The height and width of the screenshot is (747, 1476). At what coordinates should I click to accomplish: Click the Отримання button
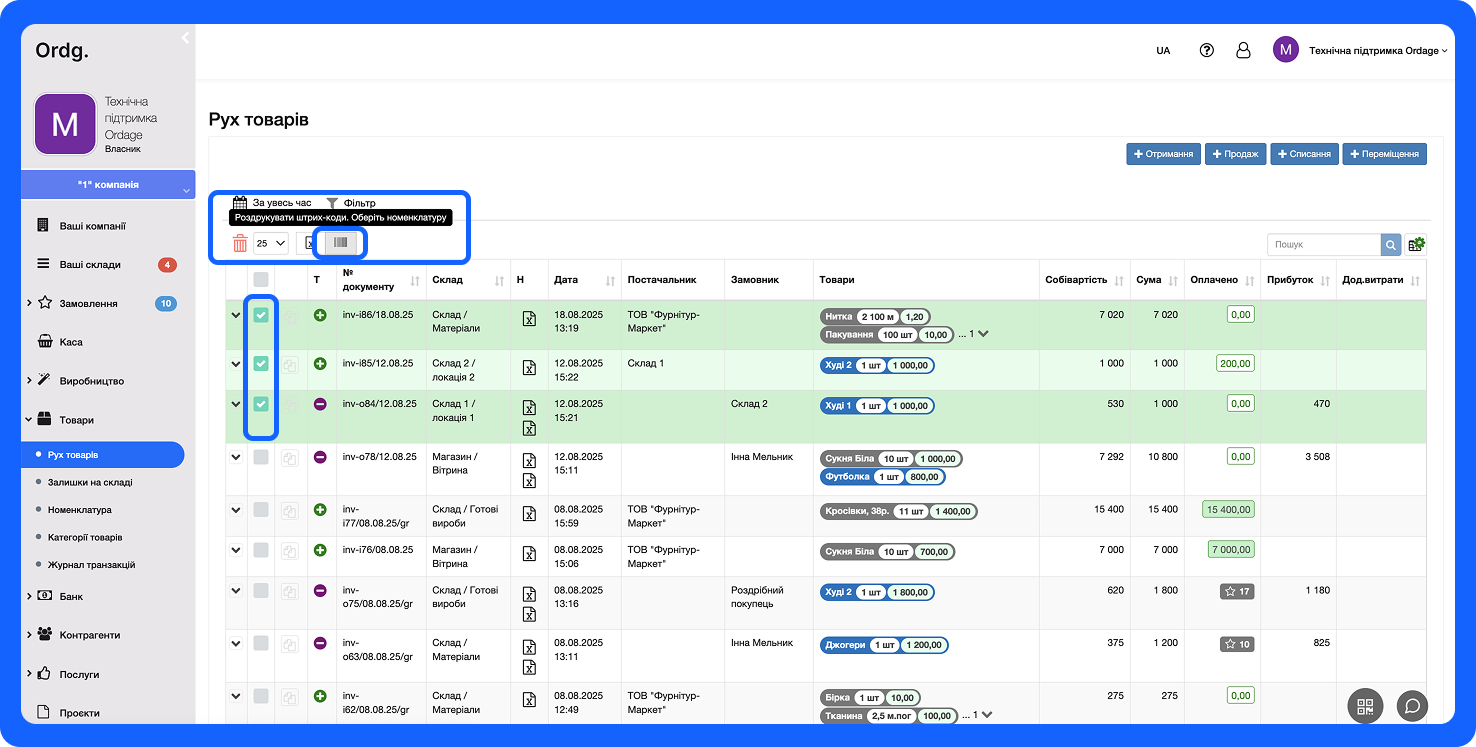click(x=1163, y=154)
